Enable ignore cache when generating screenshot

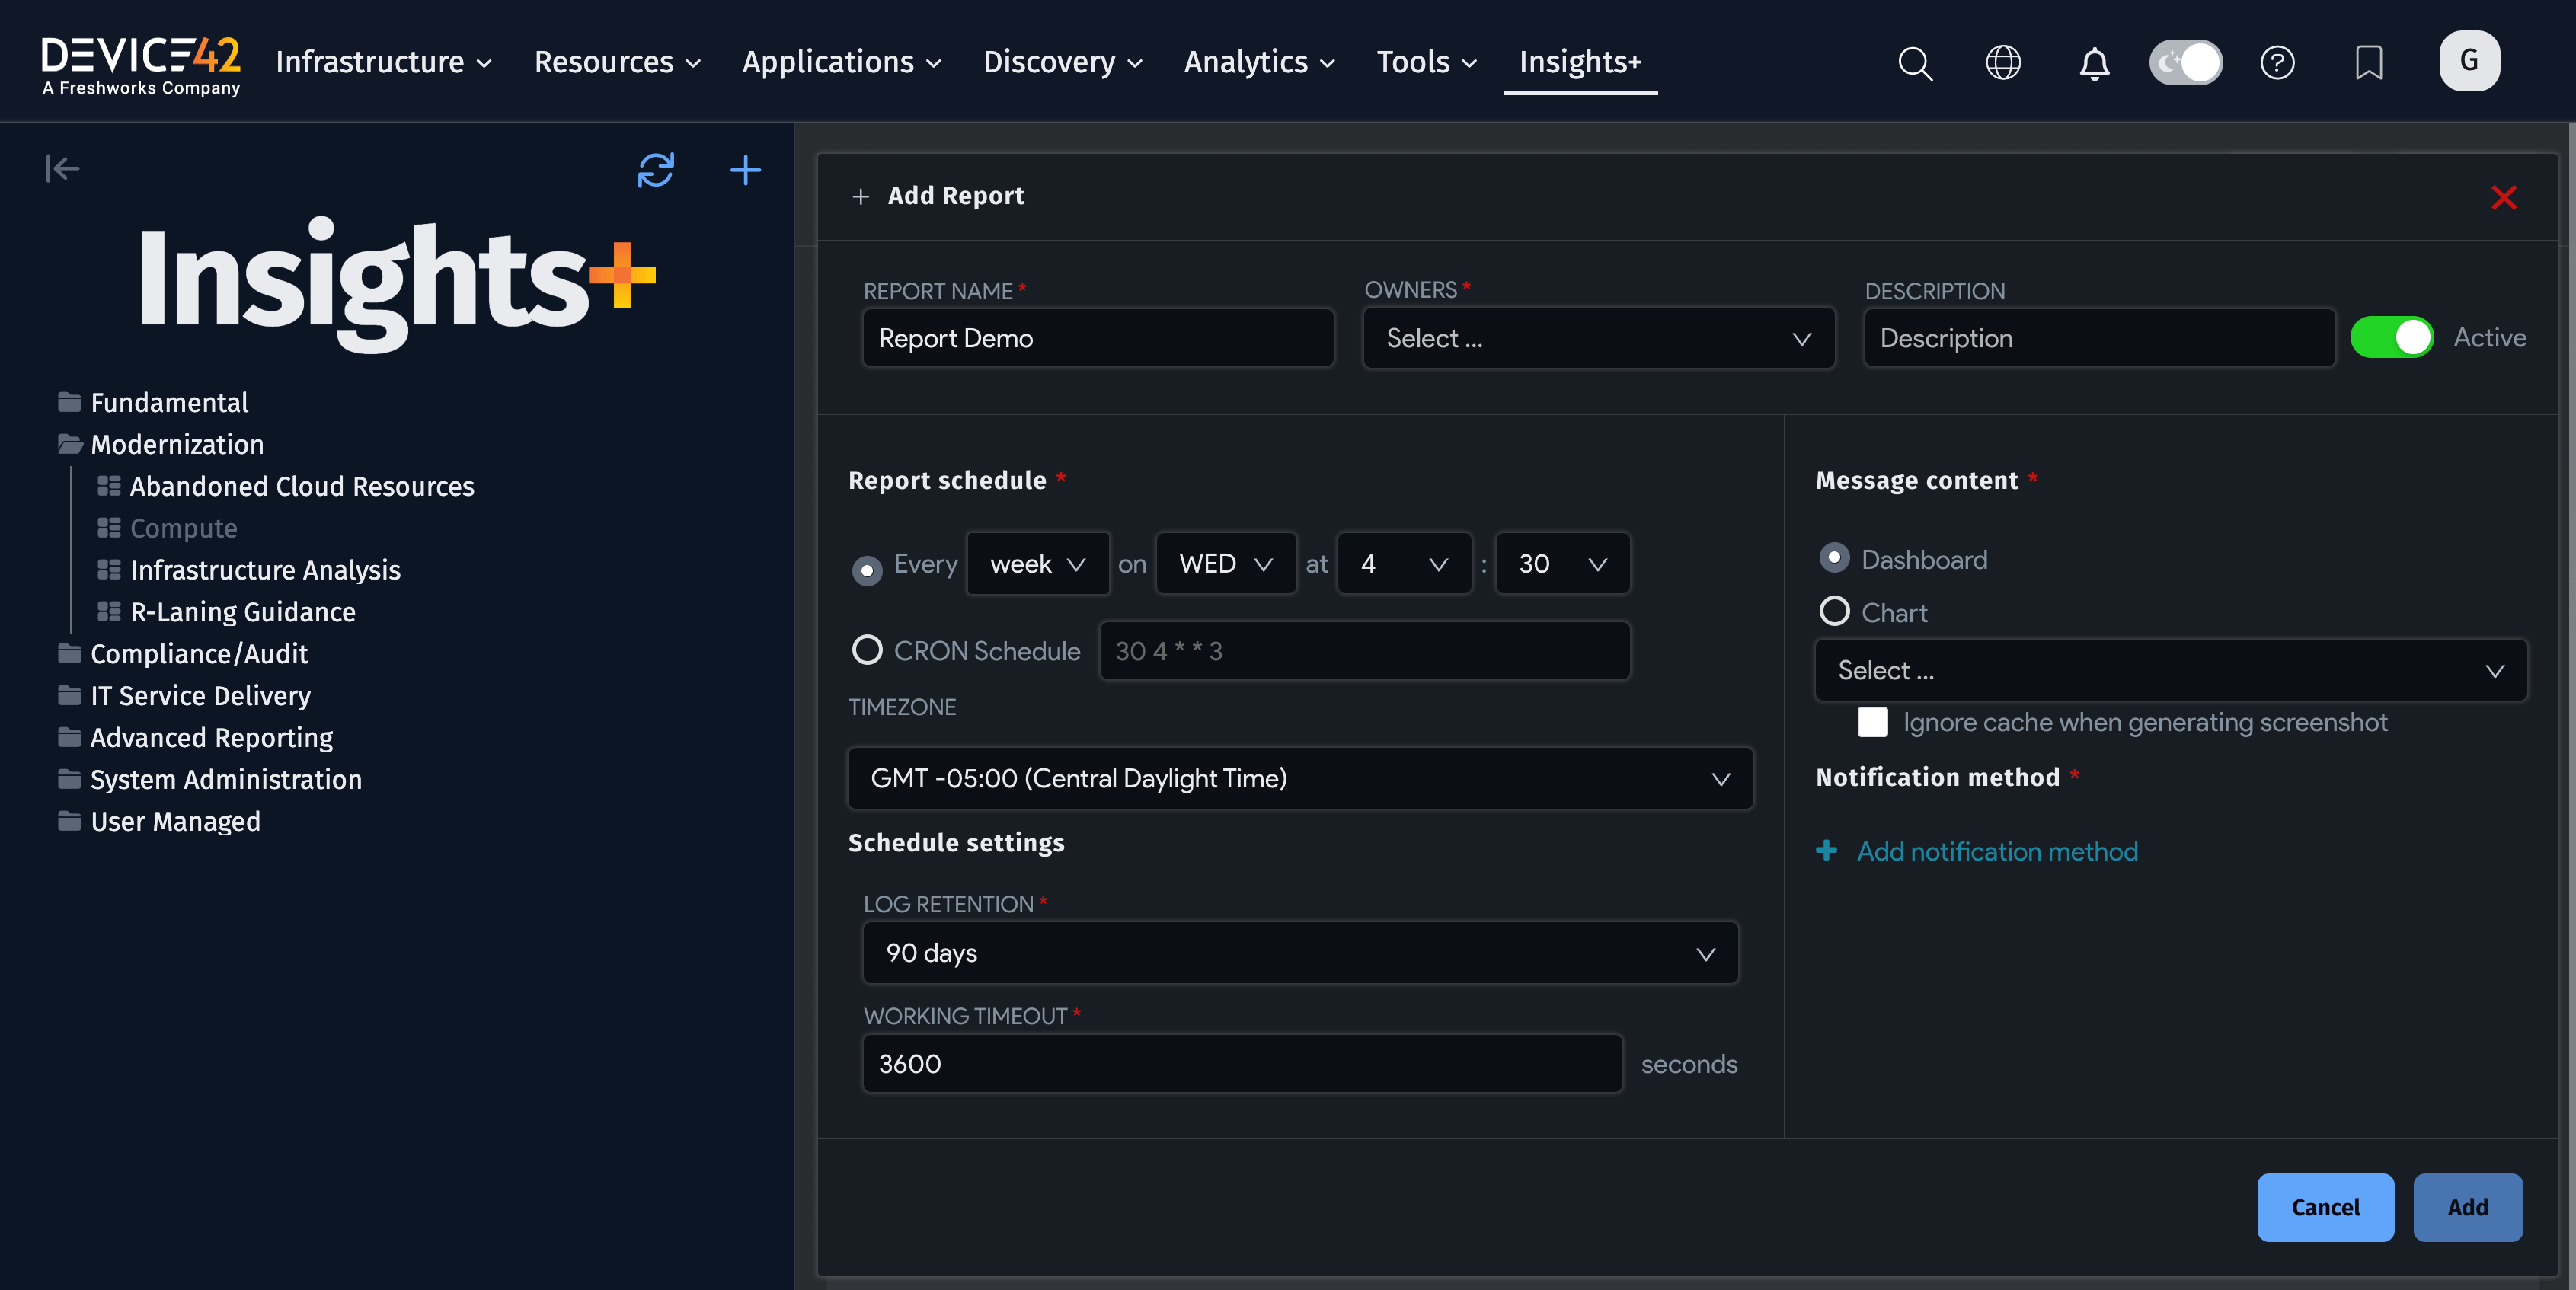[1872, 722]
